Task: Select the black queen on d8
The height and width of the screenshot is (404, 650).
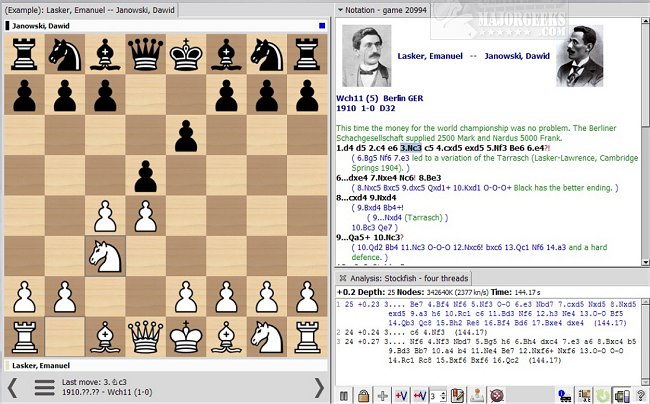Action: [146, 54]
